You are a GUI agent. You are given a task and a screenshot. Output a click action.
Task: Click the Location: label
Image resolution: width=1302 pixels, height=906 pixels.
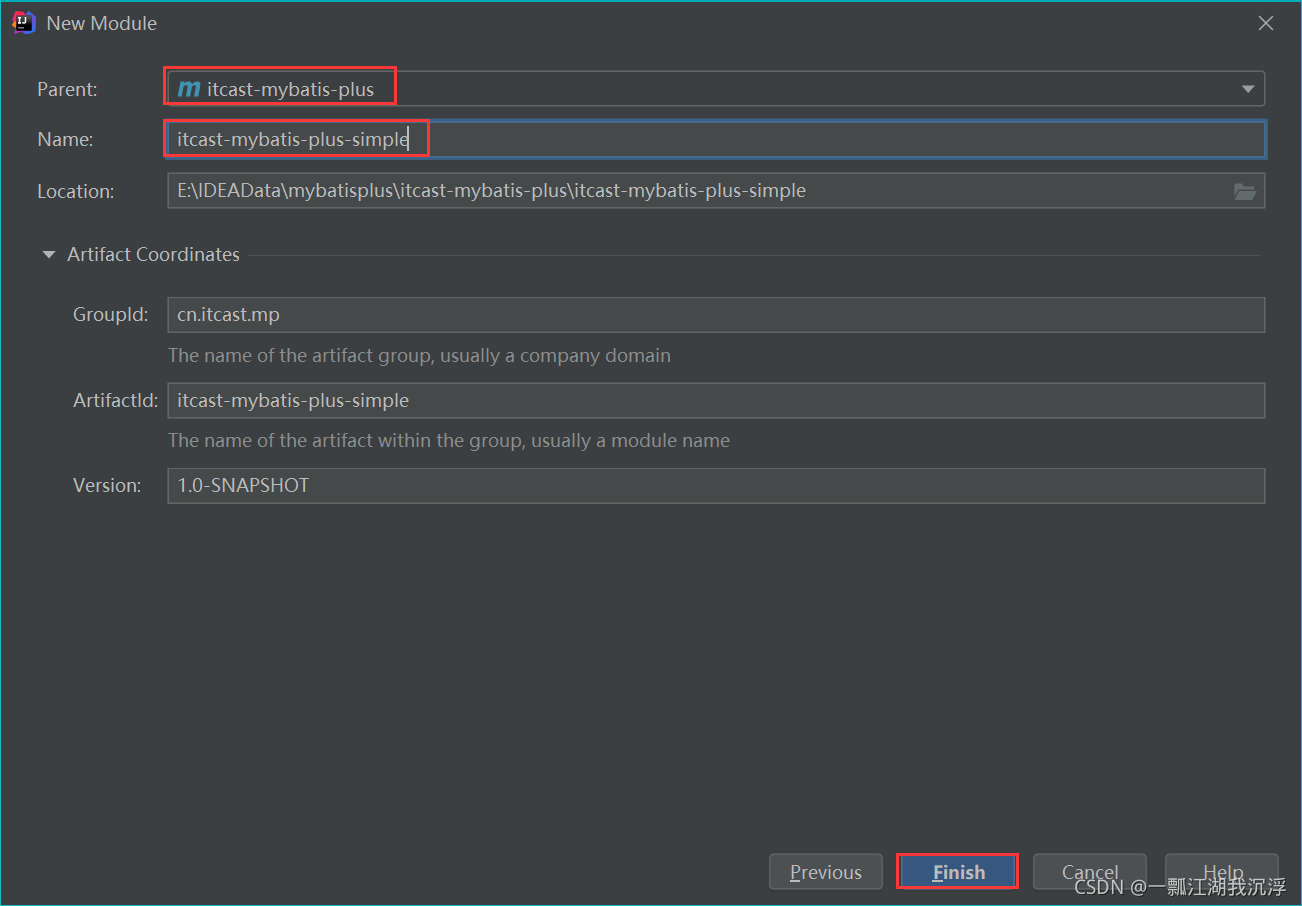tap(76, 191)
